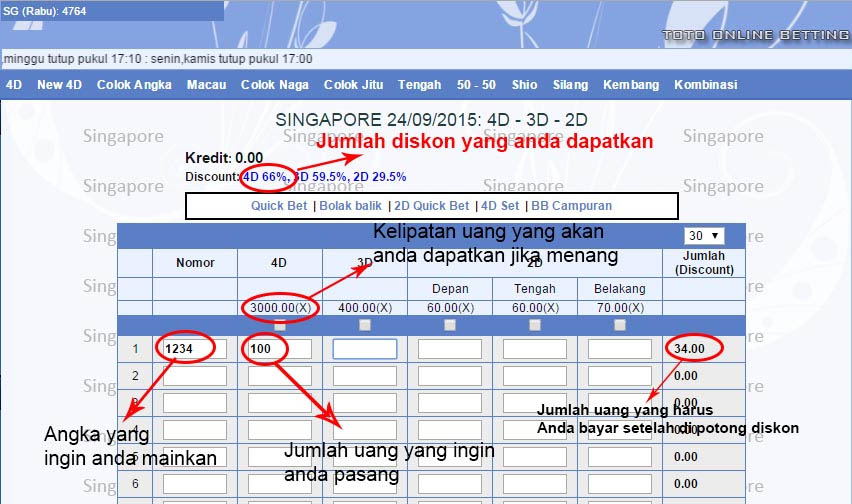Click the 3000.00(X) 4D multiplier
This screenshot has height=504, width=852.
coord(280,308)
